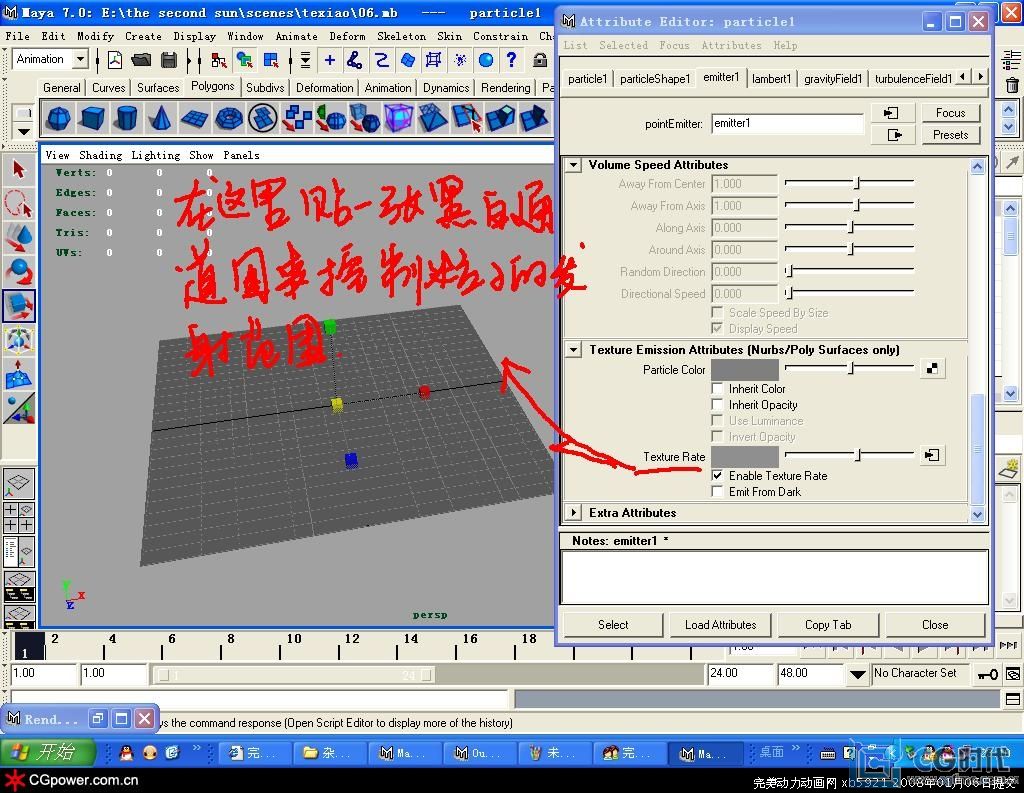The width and height of the screenshot is (1024, 793).
Task: Click the Copy Tab button
Action: (x=828, y=624)
